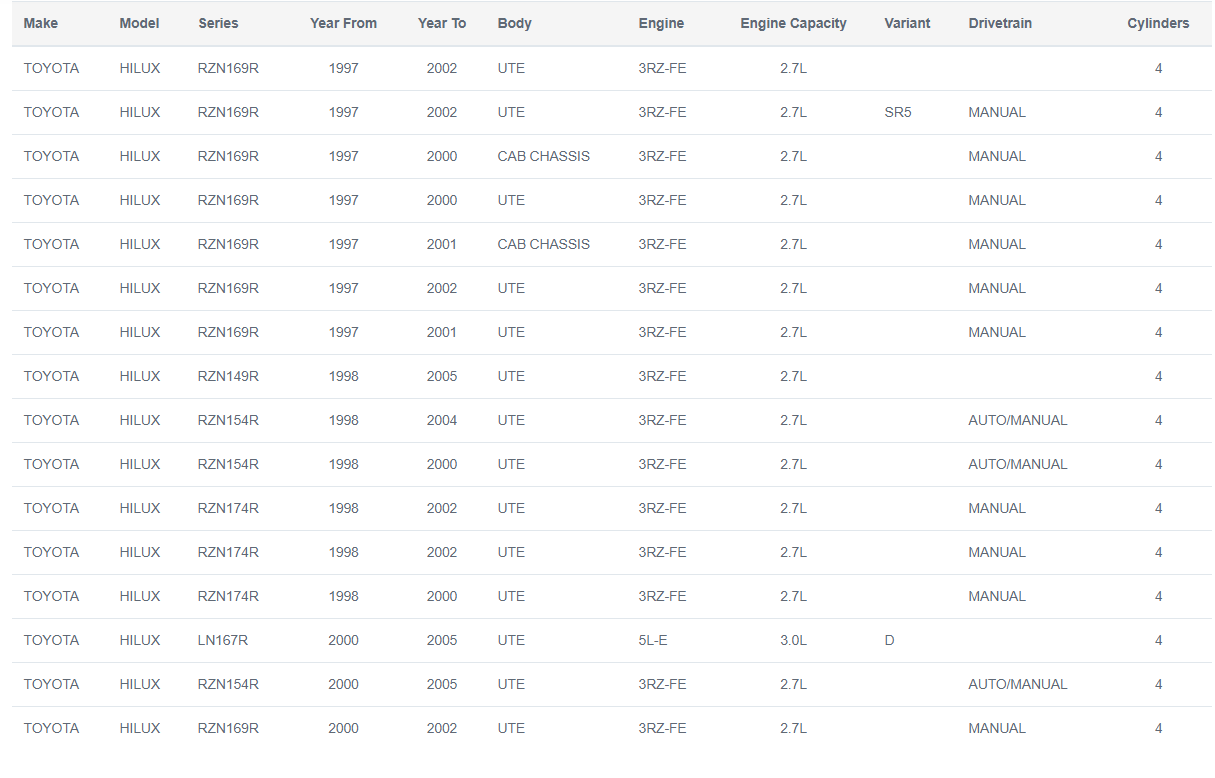The width and height of the screenshot is (1215, 778).
Task: Select HILUX in the LN167R row
Action: [x=139, y=640]
